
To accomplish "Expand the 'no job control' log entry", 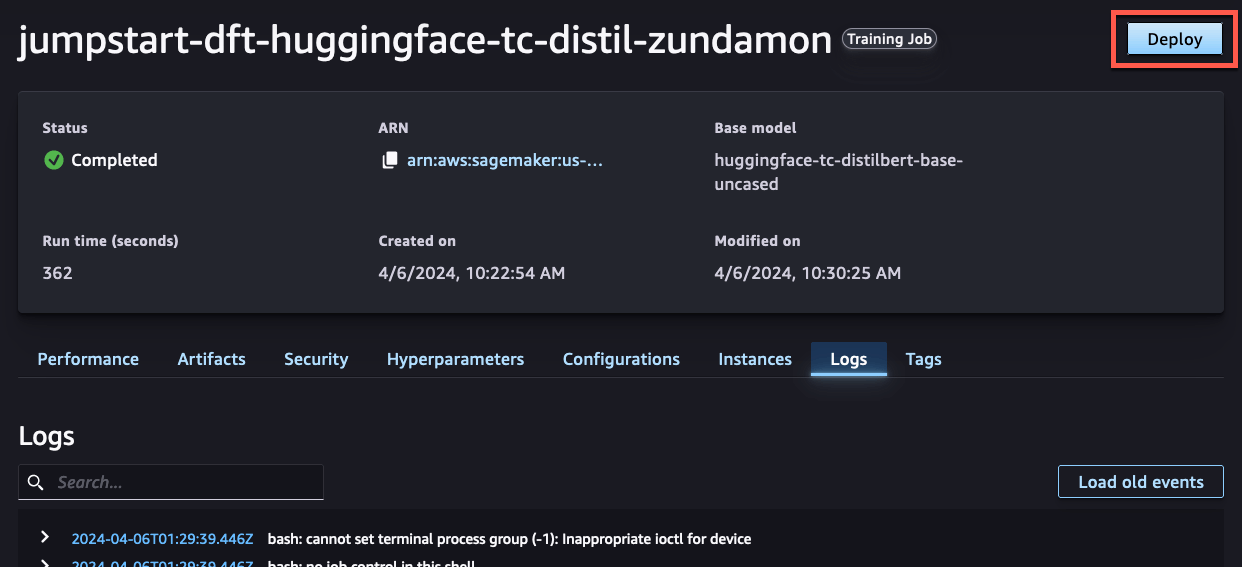I will (44, 563).
